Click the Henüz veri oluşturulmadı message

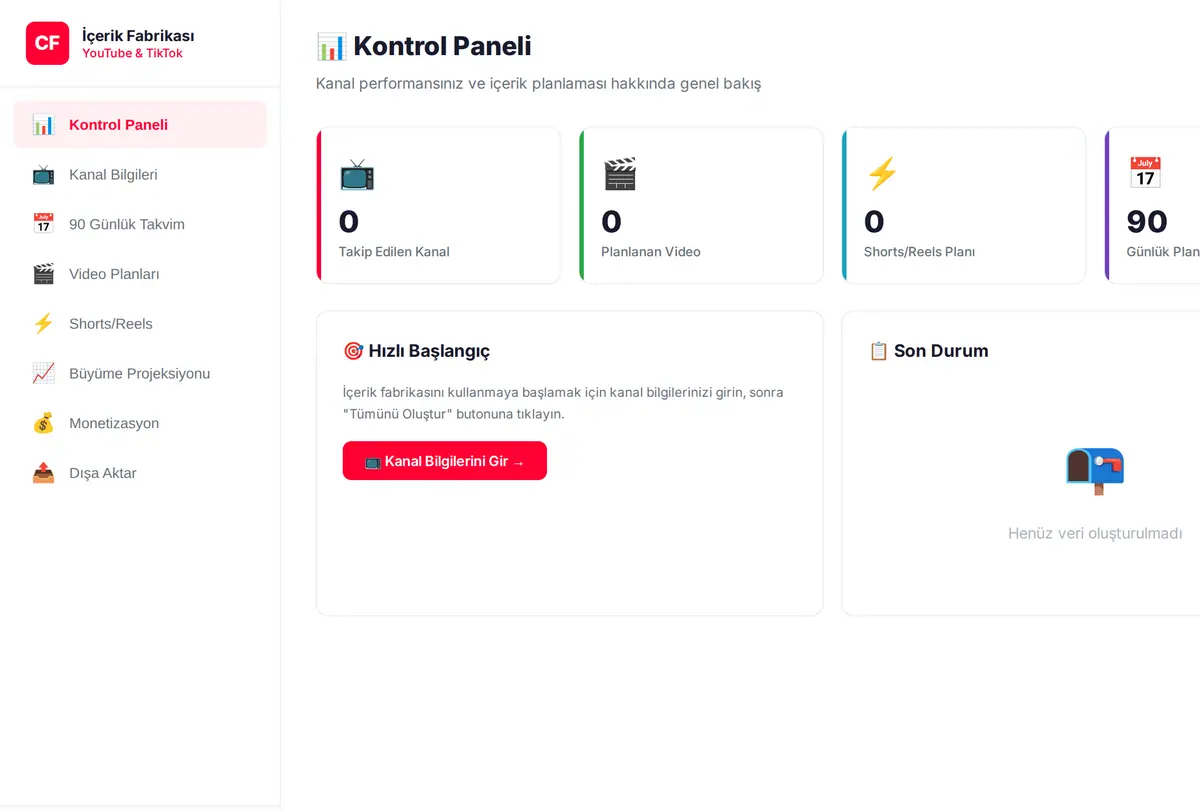tap(1095, 534)
